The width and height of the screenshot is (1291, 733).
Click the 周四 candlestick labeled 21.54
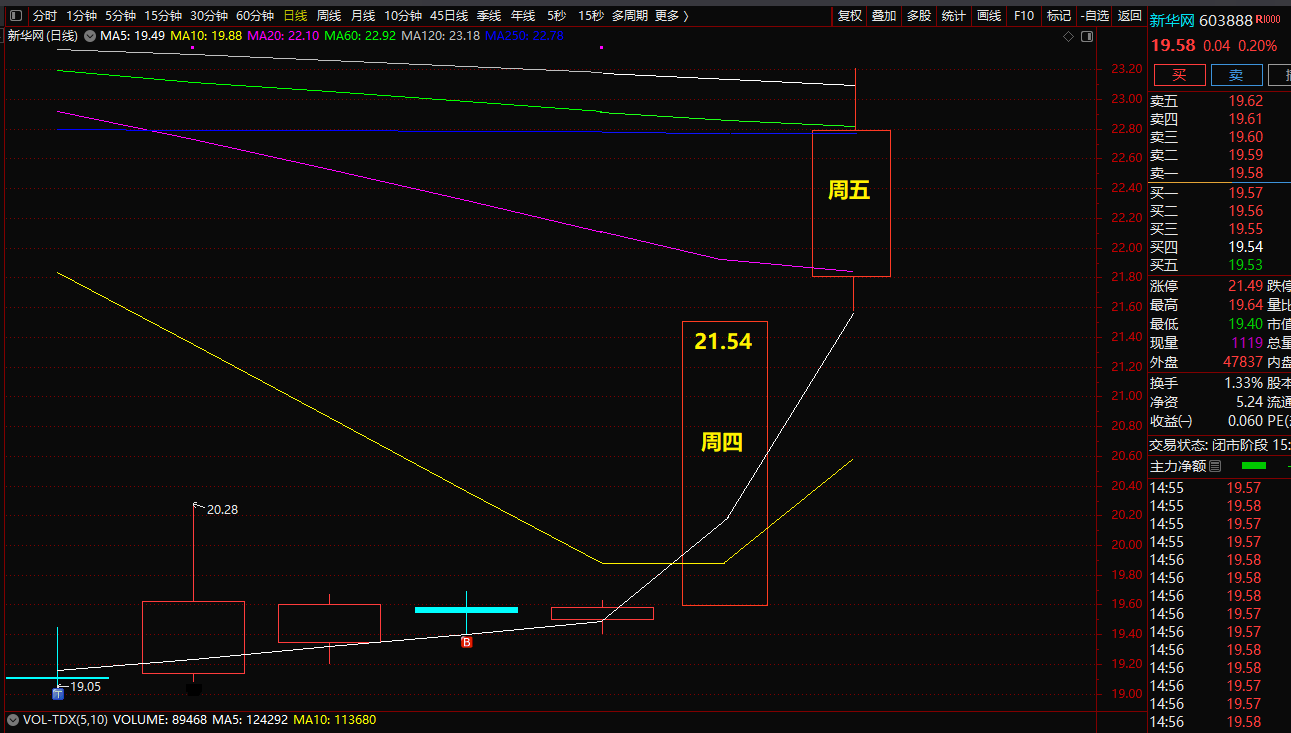click(725, 463)
